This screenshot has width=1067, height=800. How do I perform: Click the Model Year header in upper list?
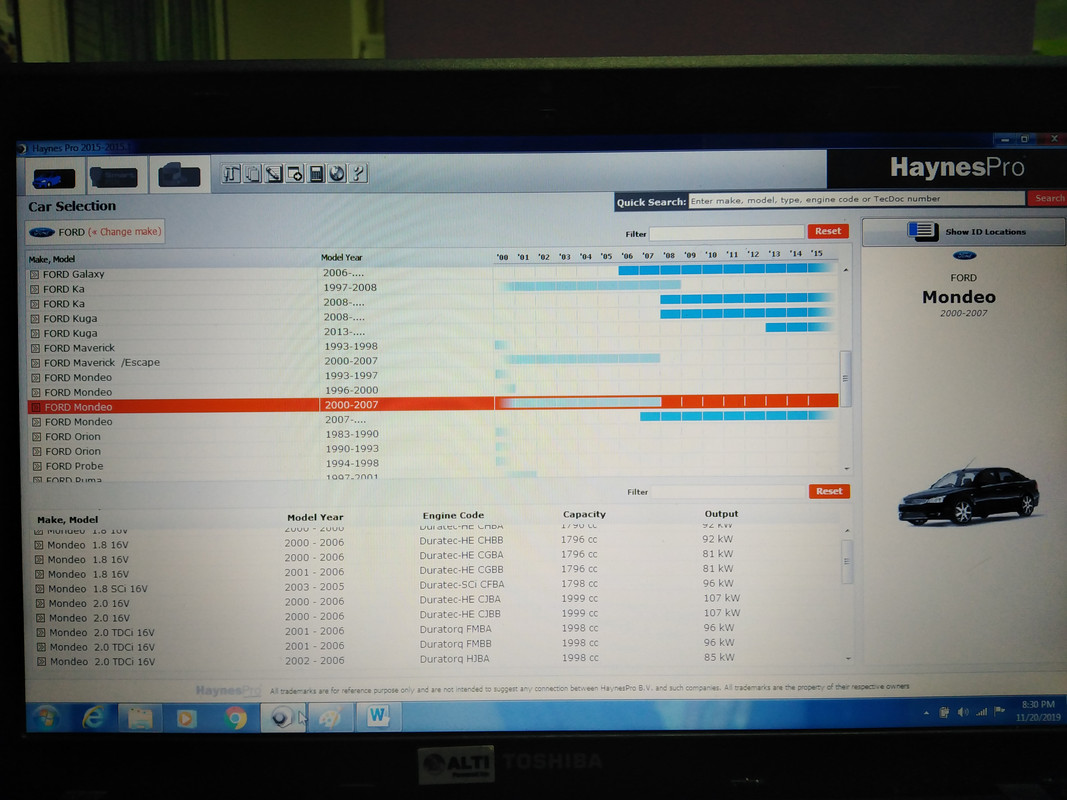pos(342,258)
